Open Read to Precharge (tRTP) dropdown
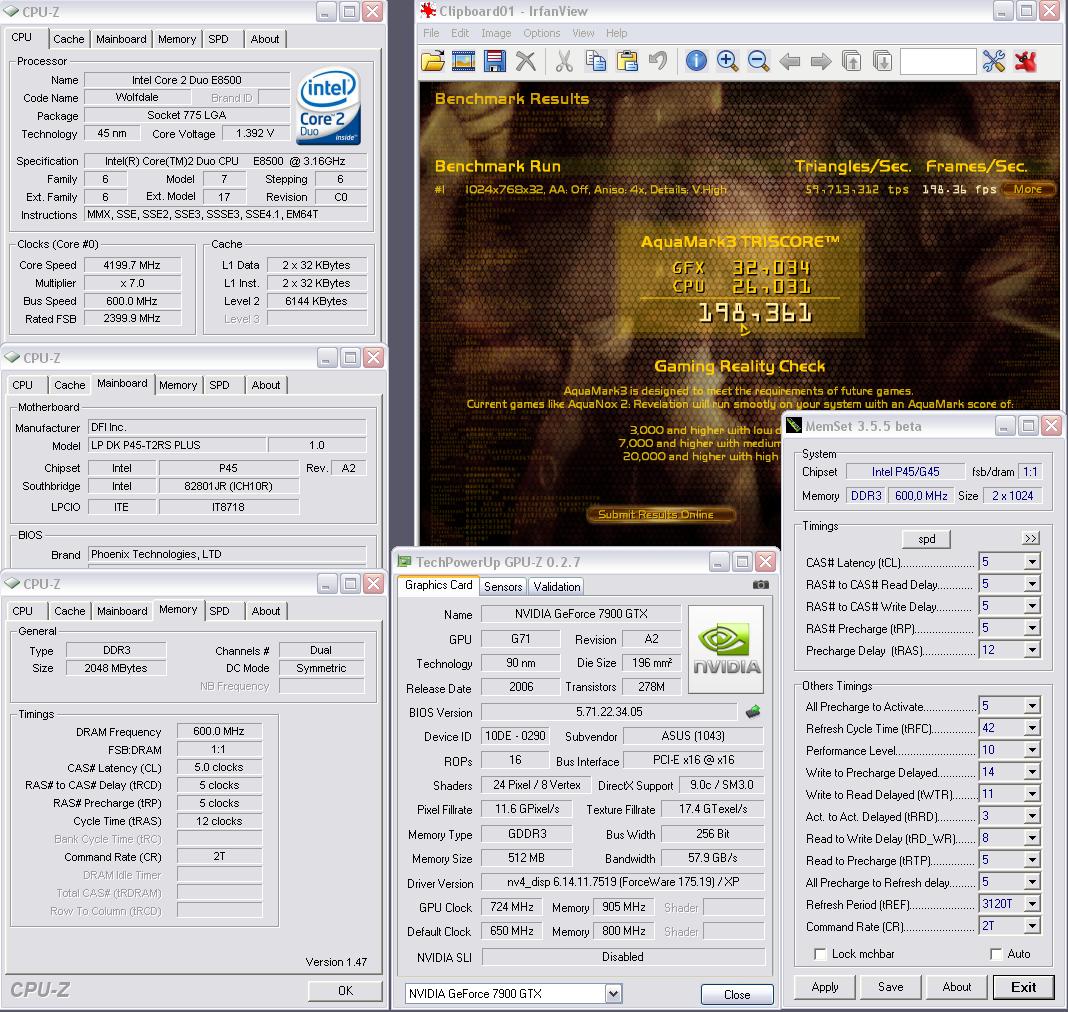Screen dimensions: 1068x1012 click(1033, 860)
